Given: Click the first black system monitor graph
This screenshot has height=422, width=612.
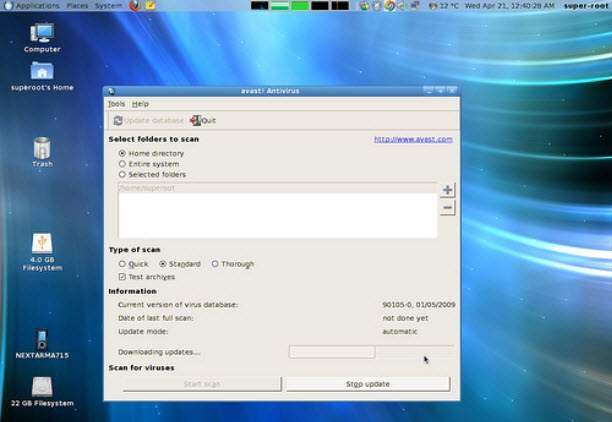Looking at the screenshot, I should [x=260, y=5].
